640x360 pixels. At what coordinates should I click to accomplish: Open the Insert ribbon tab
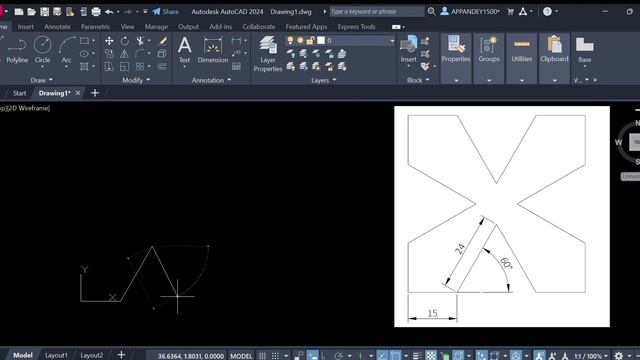pyautogui.click(x=26, y=27)
